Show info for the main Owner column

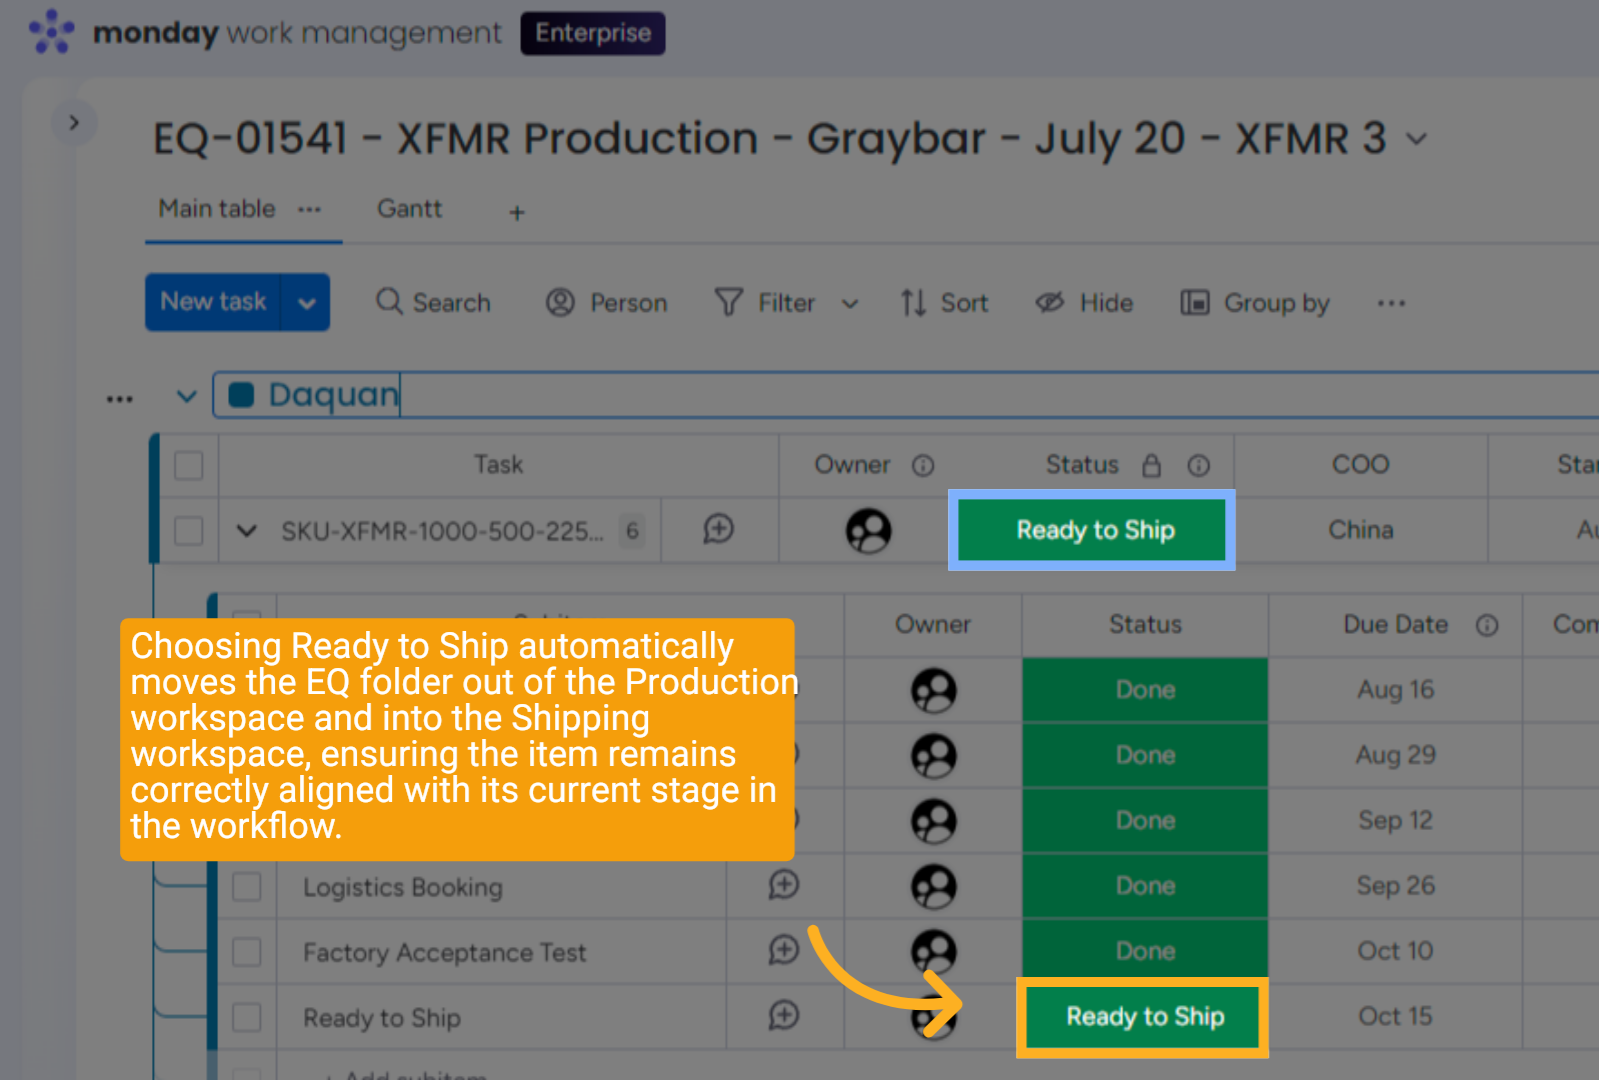pos(923,465)
